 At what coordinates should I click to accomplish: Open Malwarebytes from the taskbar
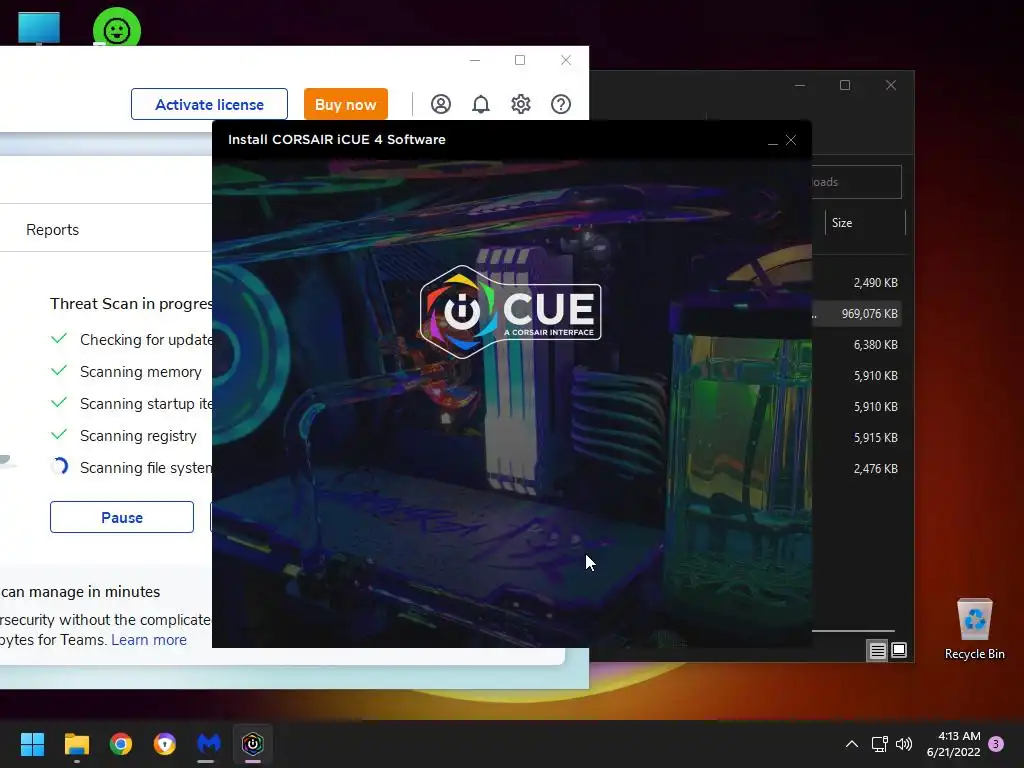coord(209,744)
